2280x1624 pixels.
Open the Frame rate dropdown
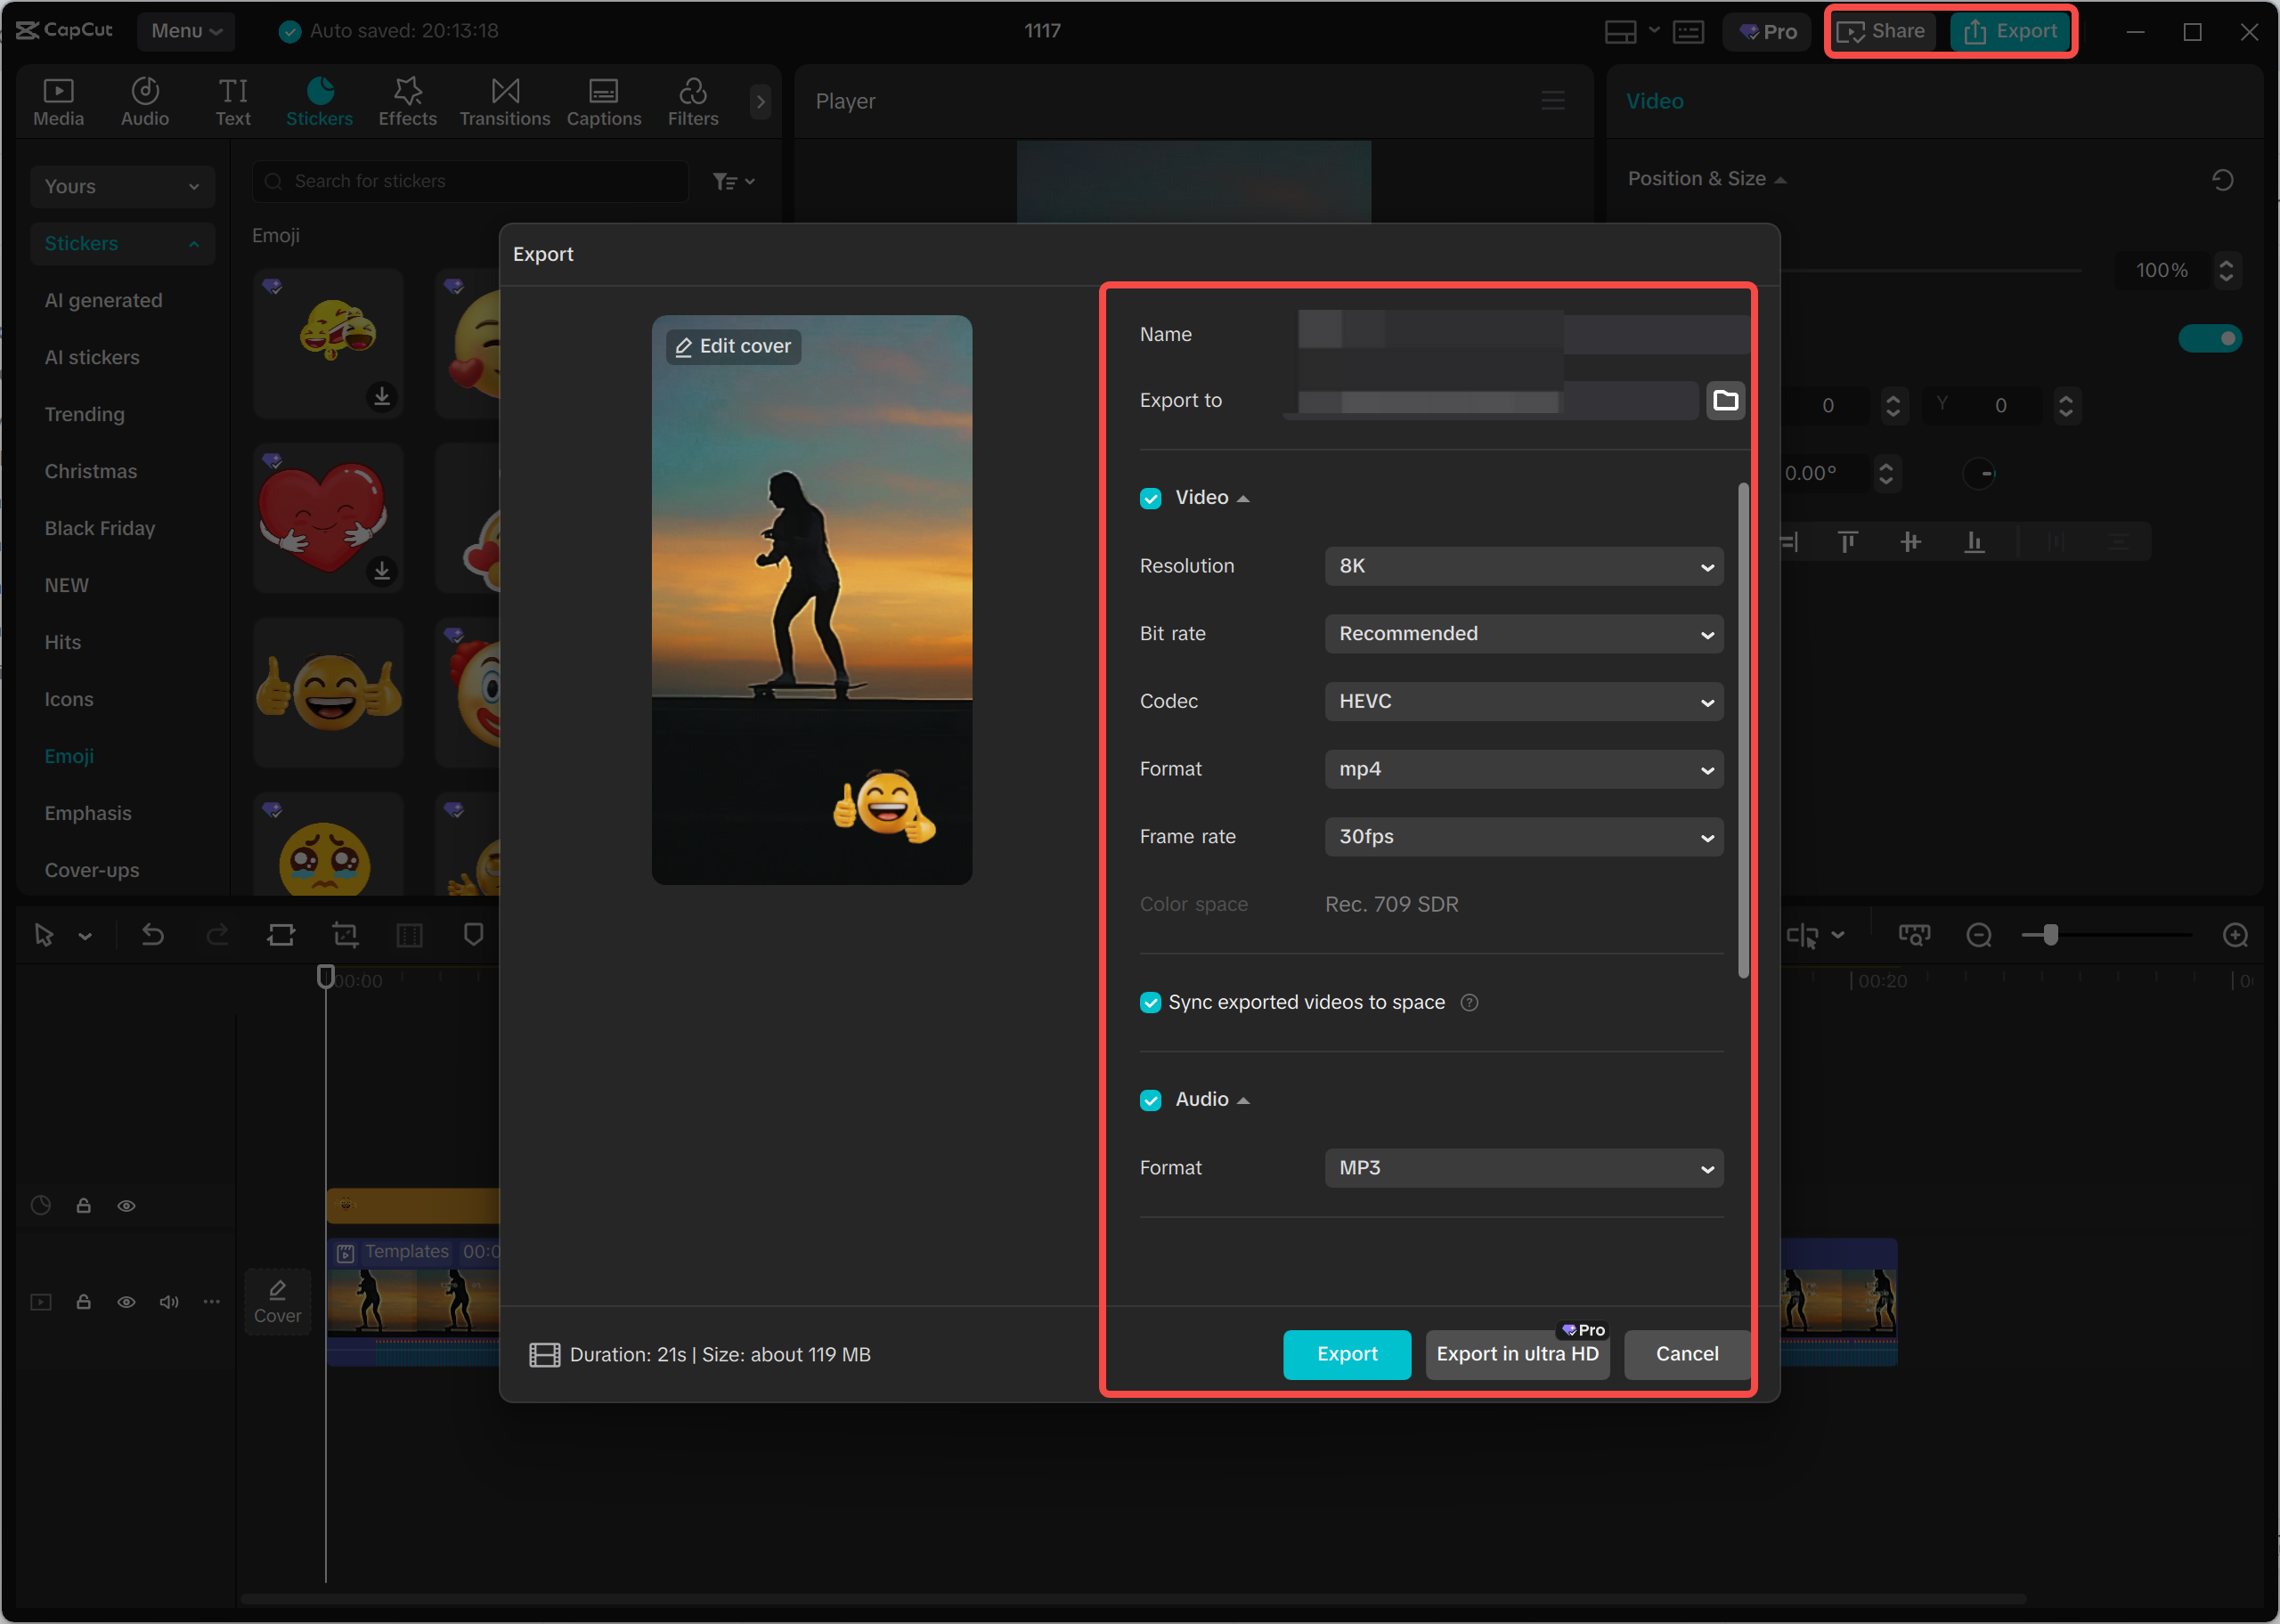point(1522,837)
